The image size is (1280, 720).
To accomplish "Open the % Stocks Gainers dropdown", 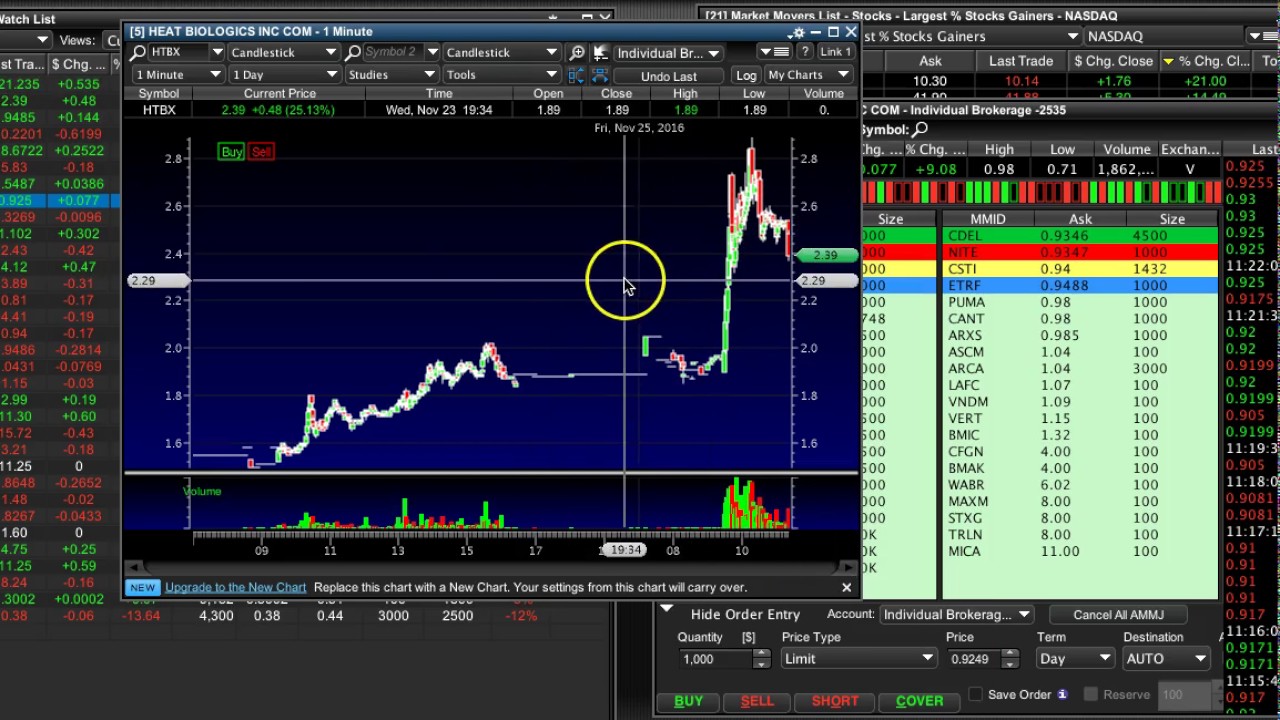I will tap(970, 37).
